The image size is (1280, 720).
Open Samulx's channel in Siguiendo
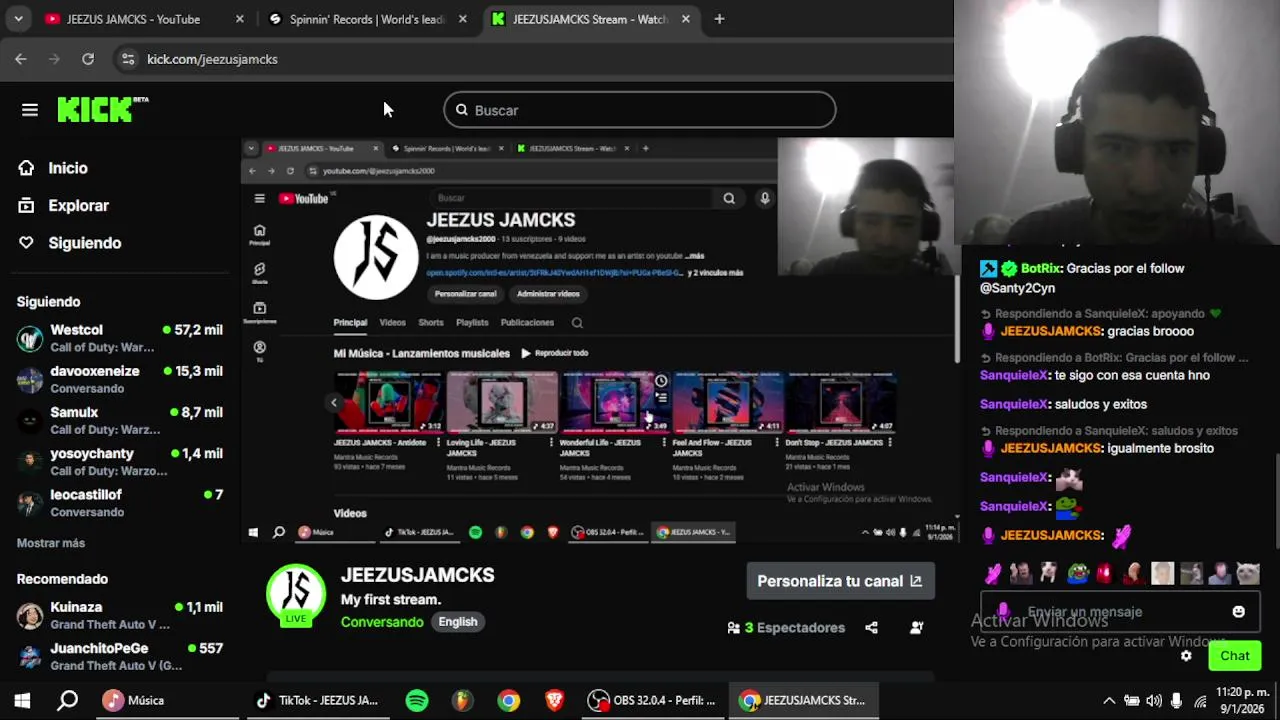click(x=120, y=420)
